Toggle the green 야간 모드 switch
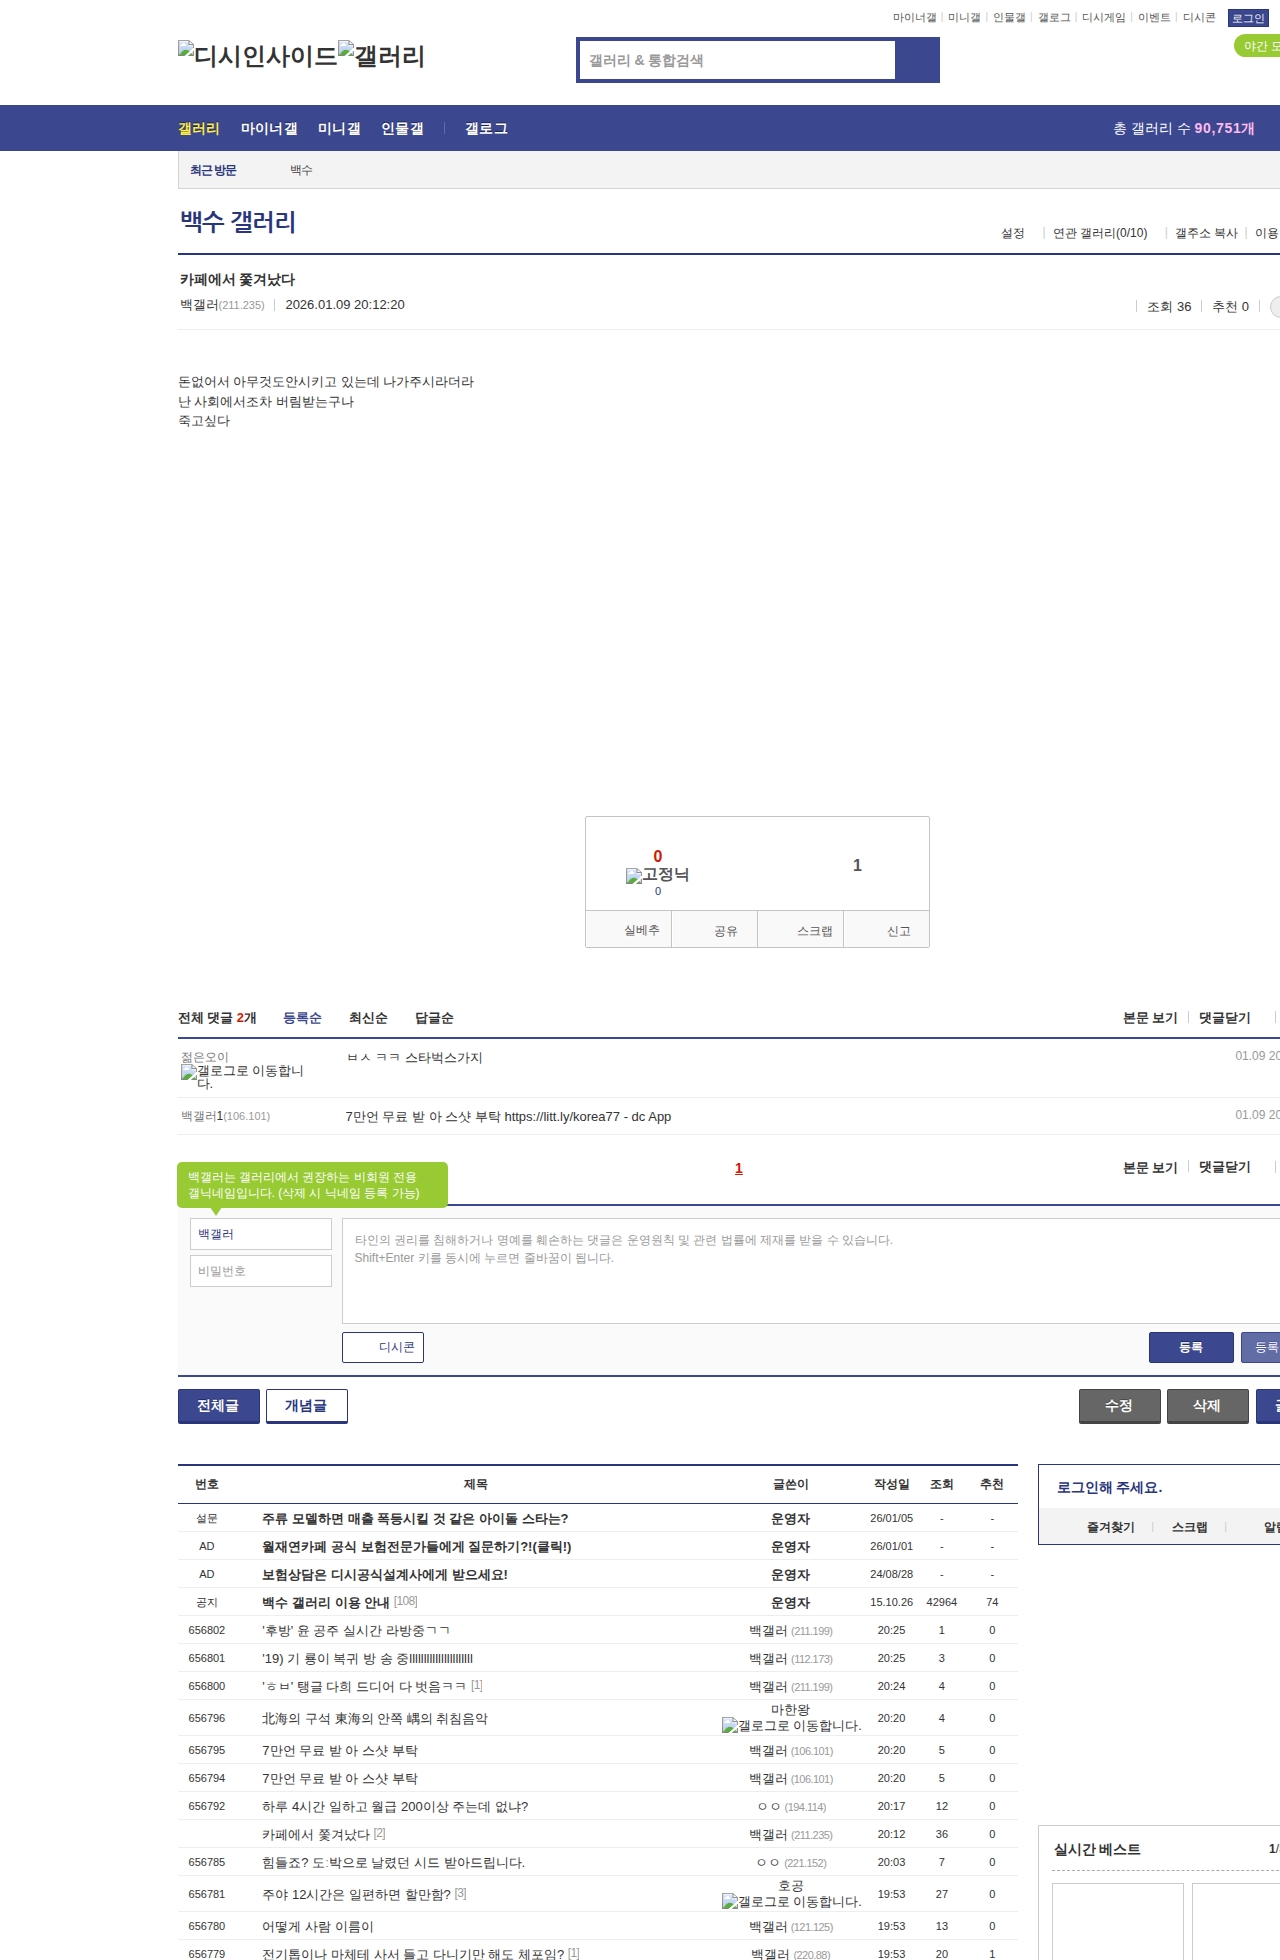The image size is (1280, 1960). (1258, 46)
